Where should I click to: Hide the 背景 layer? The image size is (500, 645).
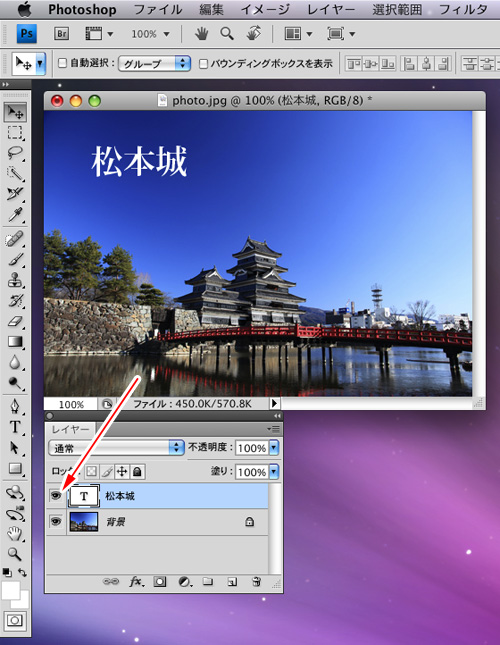coord(56,522)
